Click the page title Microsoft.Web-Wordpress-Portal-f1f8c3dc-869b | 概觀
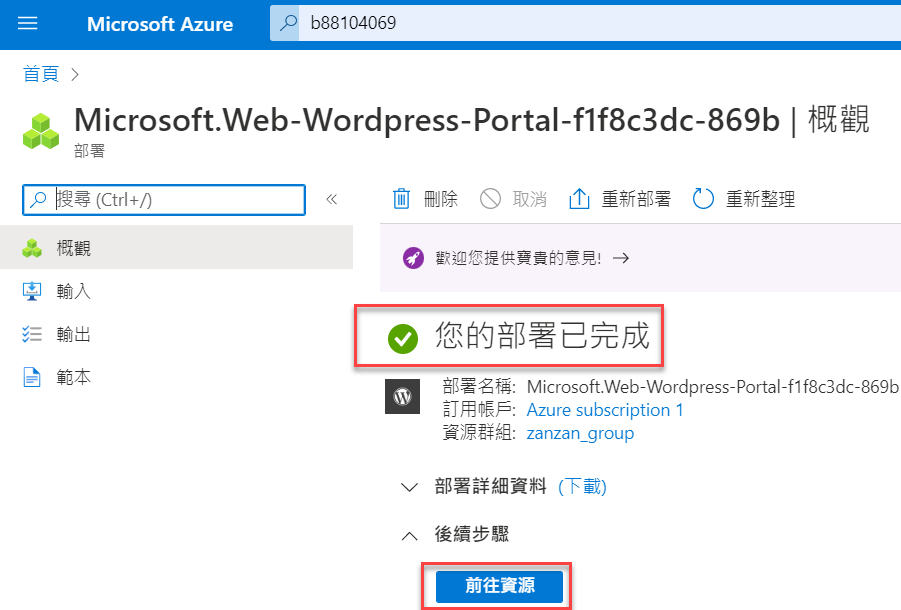901x610 pixels. [x=472, y=119]
